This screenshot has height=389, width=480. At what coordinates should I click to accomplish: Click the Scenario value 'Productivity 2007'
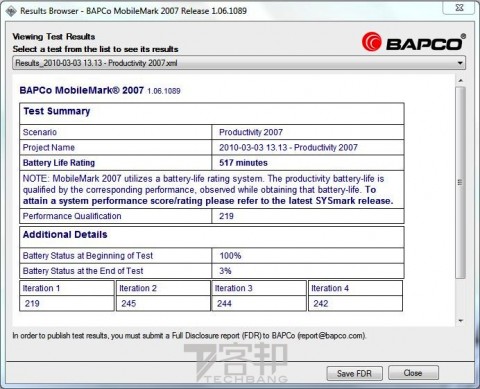251,132
